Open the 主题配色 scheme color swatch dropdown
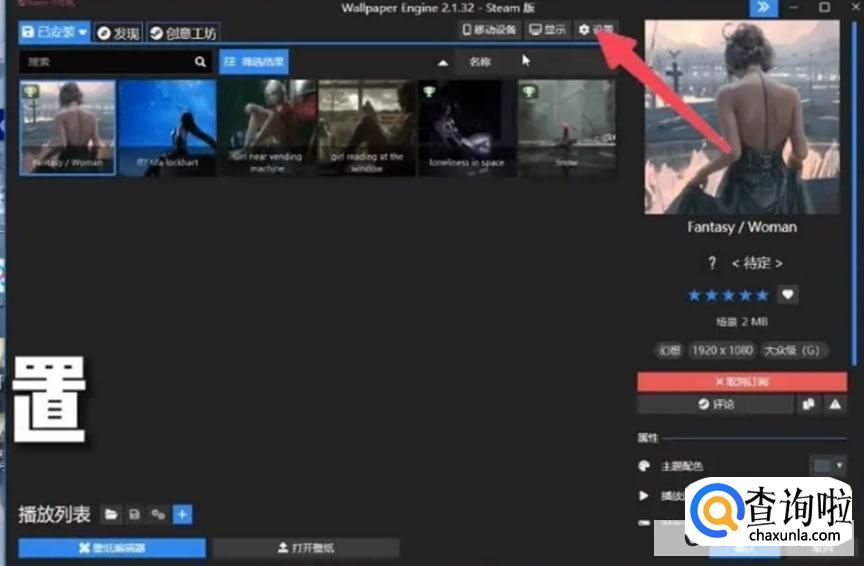This screenshot has width=864, height=566. click(828, 466)
